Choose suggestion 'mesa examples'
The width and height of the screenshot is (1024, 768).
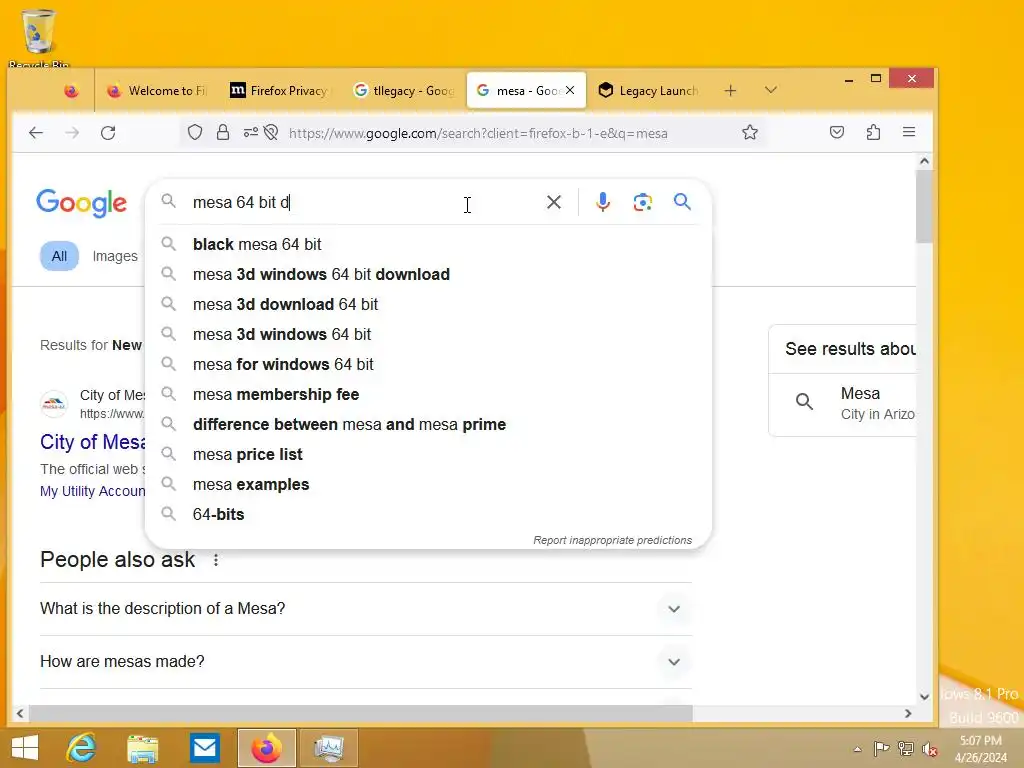click(428, 485)
